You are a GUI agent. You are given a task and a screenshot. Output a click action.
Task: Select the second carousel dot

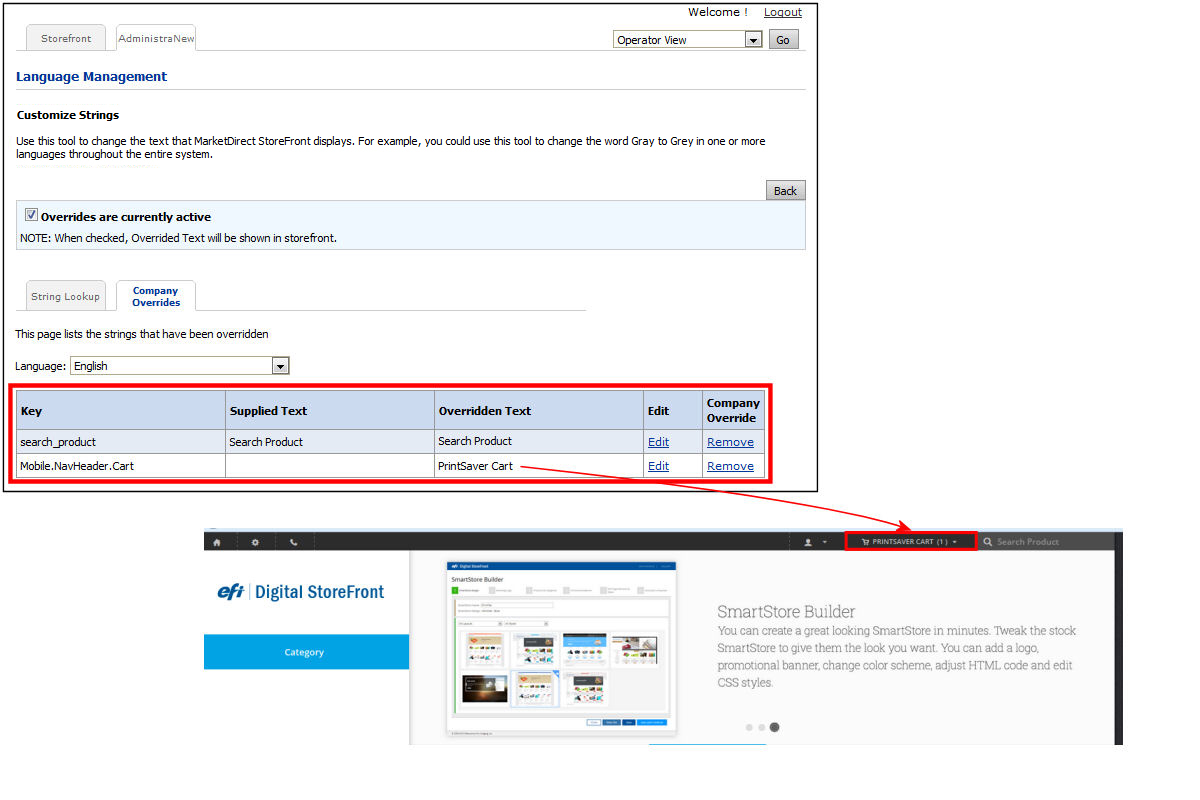coord(761,727)
